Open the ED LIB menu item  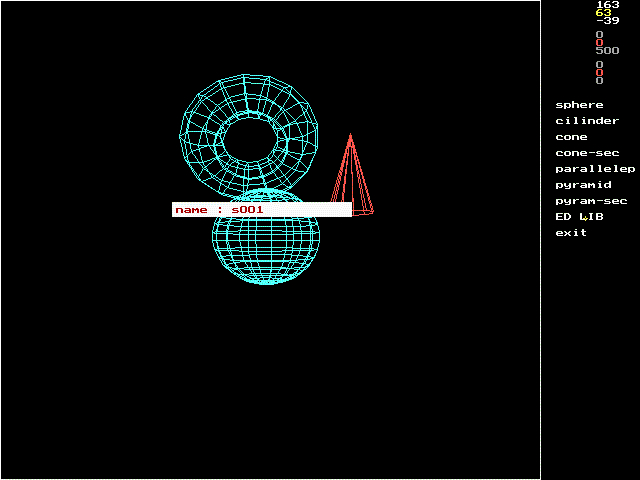point(579,217)
